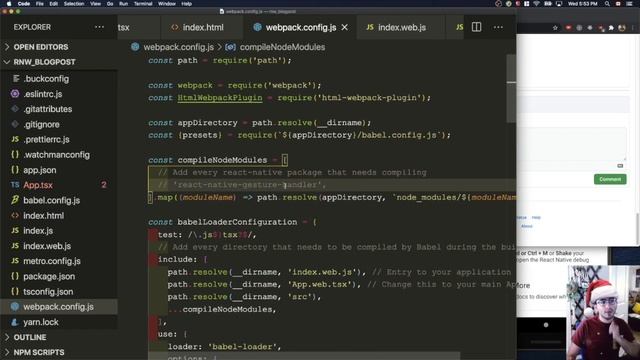Open package.json file
The image size is (640, 360).
pos(49,276)
